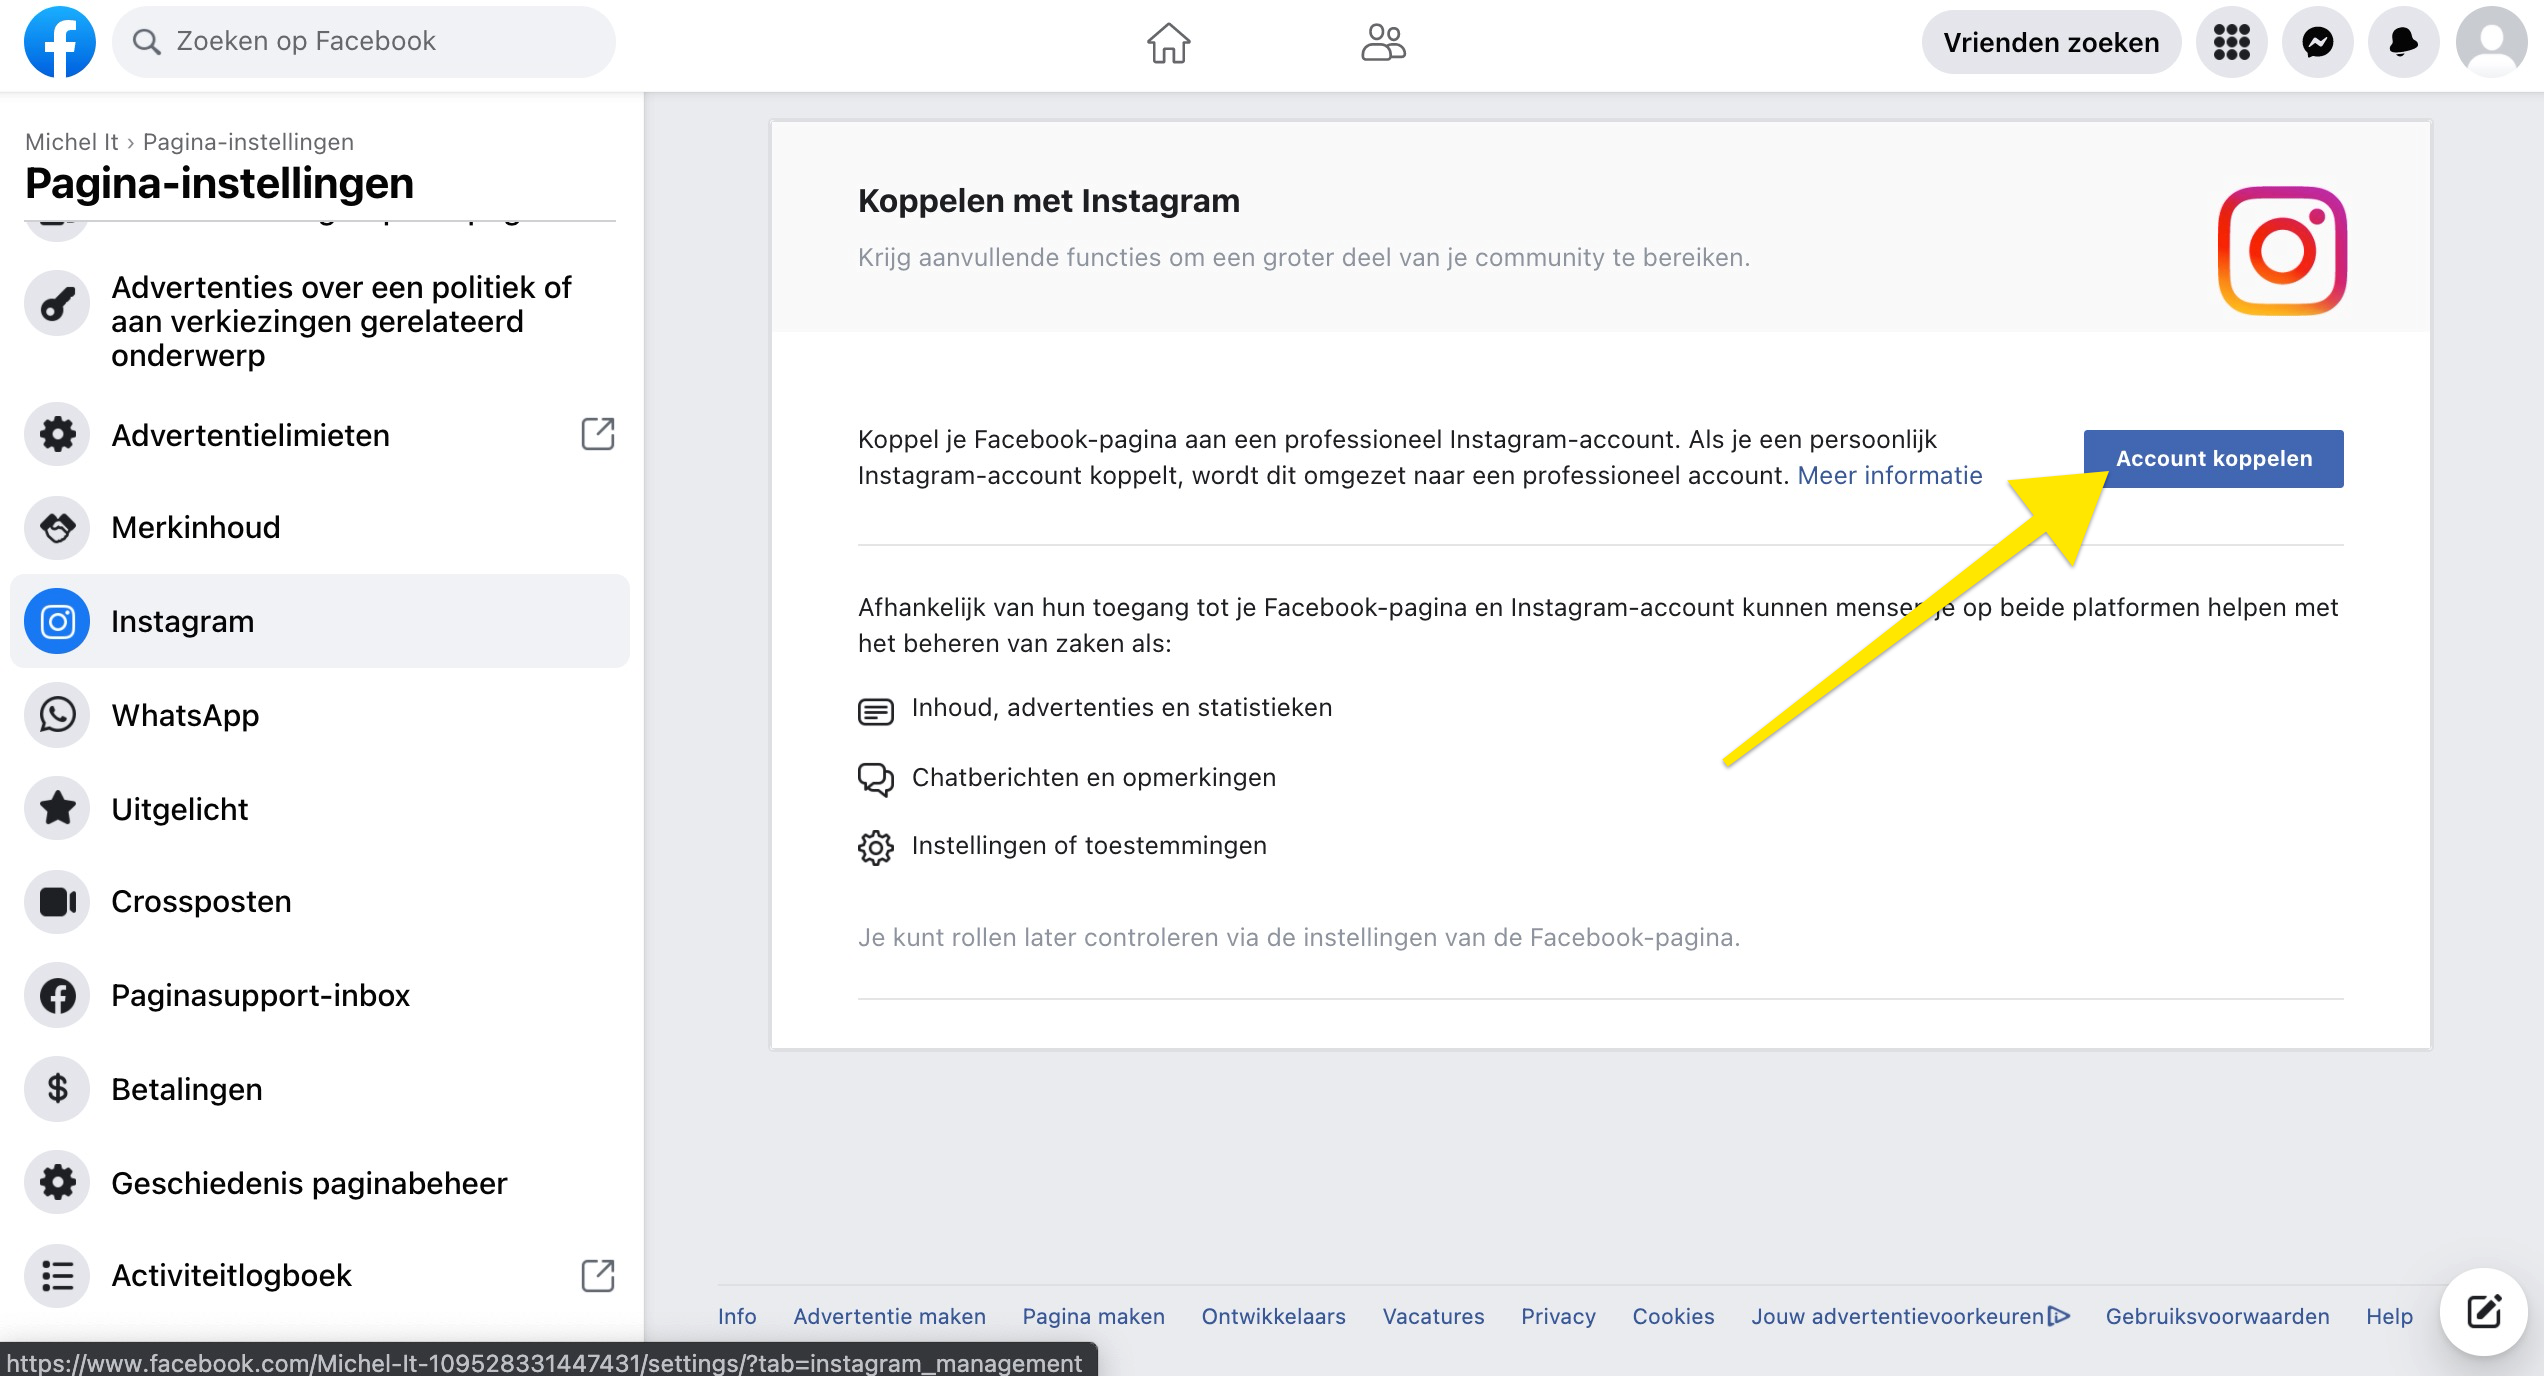Click the handshake icon for Merkinhoud
2544x1376 pixels.
(x=57, y=527)
